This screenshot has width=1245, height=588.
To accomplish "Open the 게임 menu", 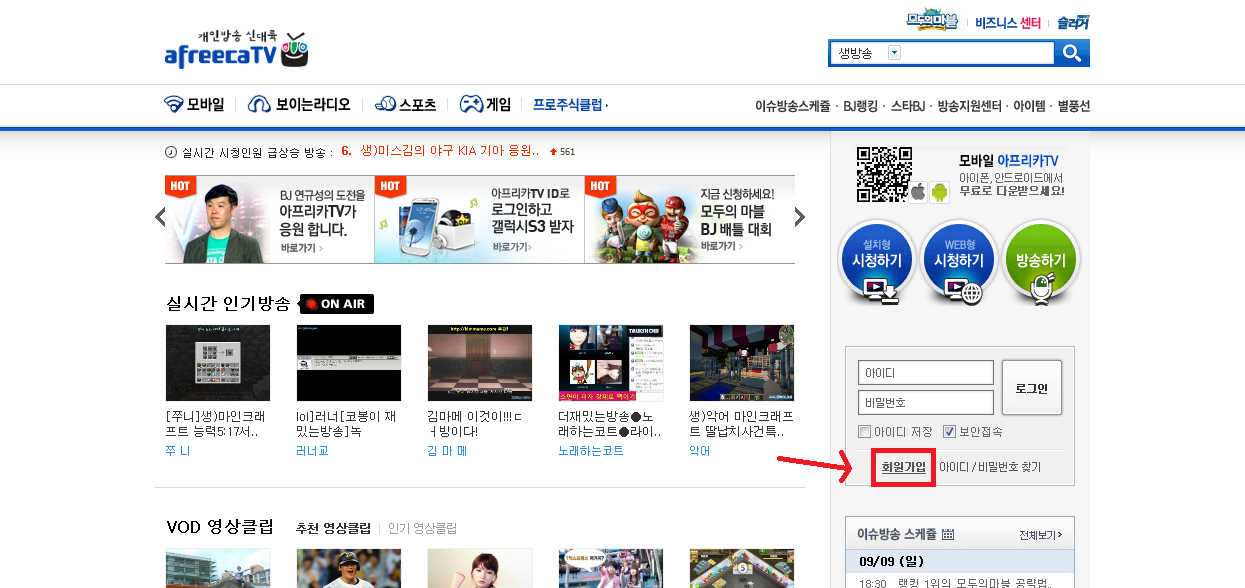I will (x=485, y=104).
